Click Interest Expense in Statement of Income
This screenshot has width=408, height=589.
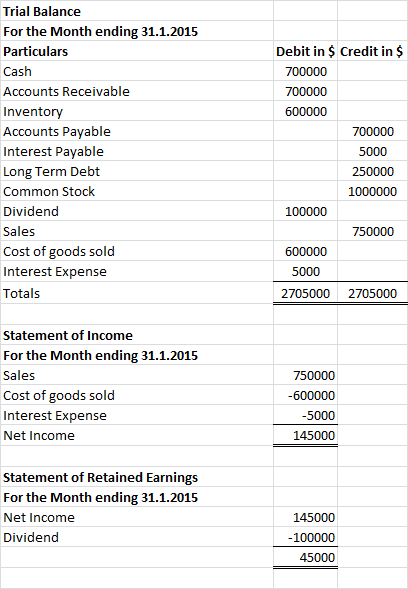pyautogui.click(x=55, y=415)
